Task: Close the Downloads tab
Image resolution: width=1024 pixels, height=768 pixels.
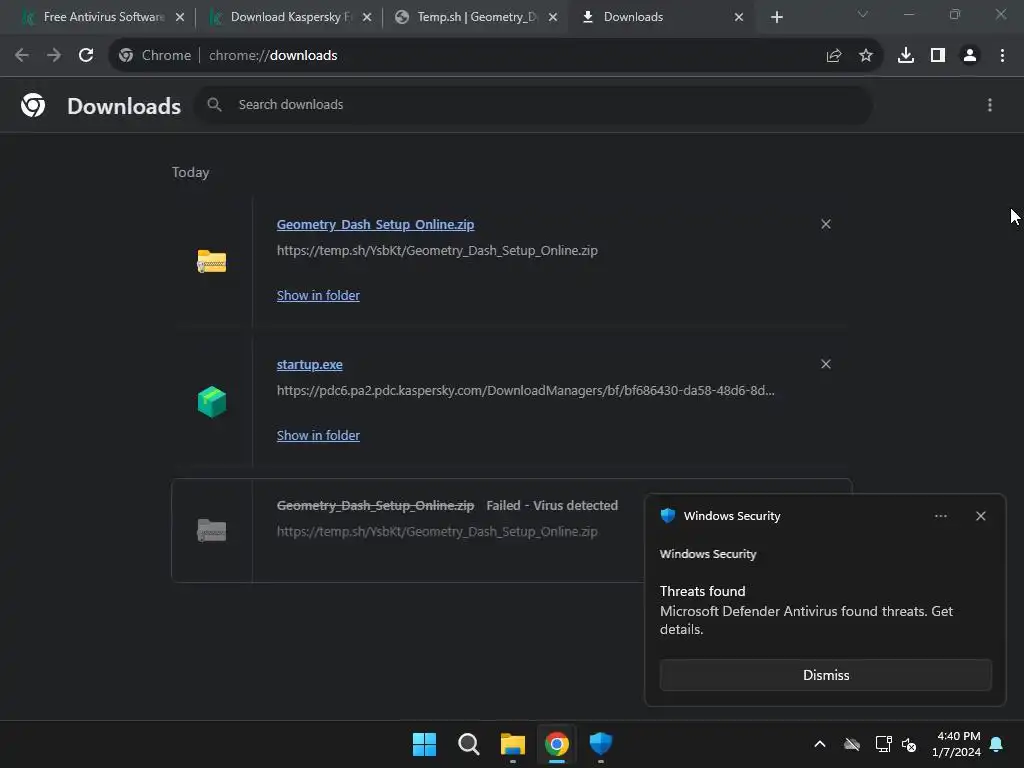Action: tap(739, 17)
